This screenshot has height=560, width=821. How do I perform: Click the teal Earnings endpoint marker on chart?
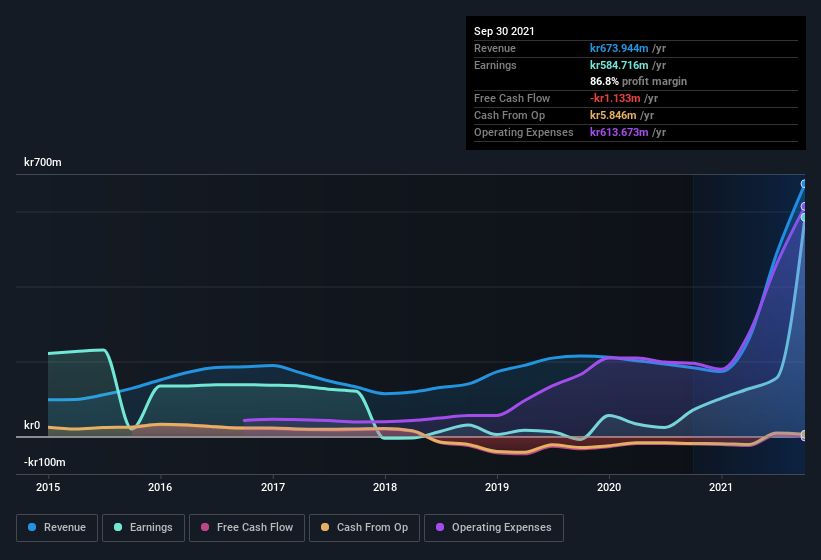tap(804, 217)
